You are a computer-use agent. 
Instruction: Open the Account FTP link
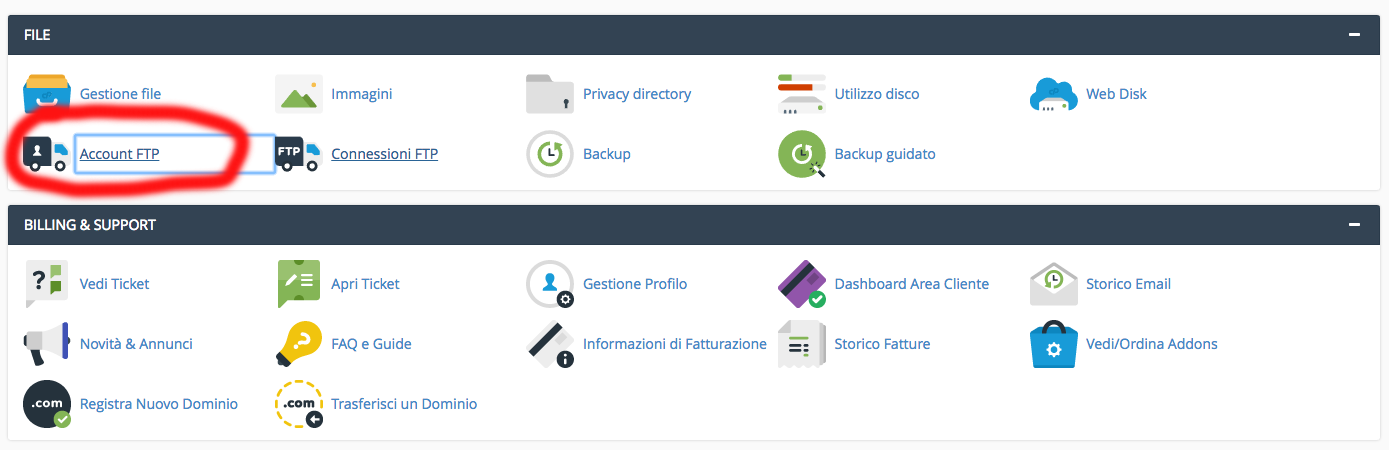[x=120, y=154]
